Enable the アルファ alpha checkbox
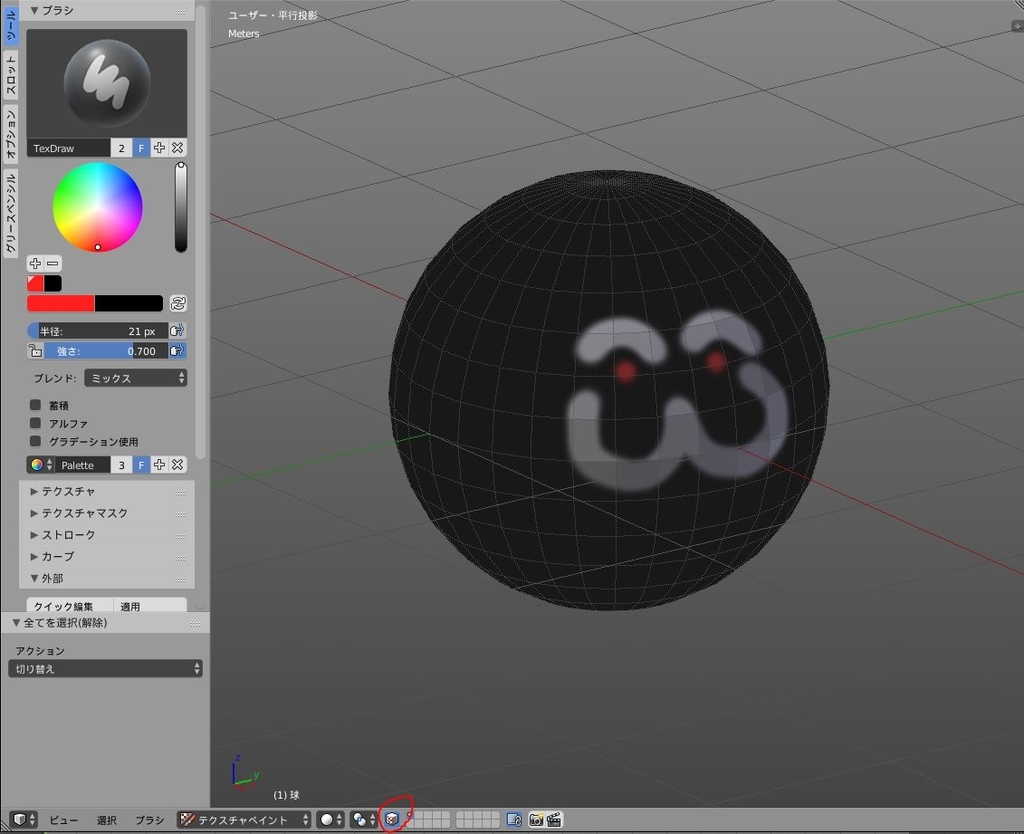The height and width of the screenshot is (834, 1024). (35, 423)
